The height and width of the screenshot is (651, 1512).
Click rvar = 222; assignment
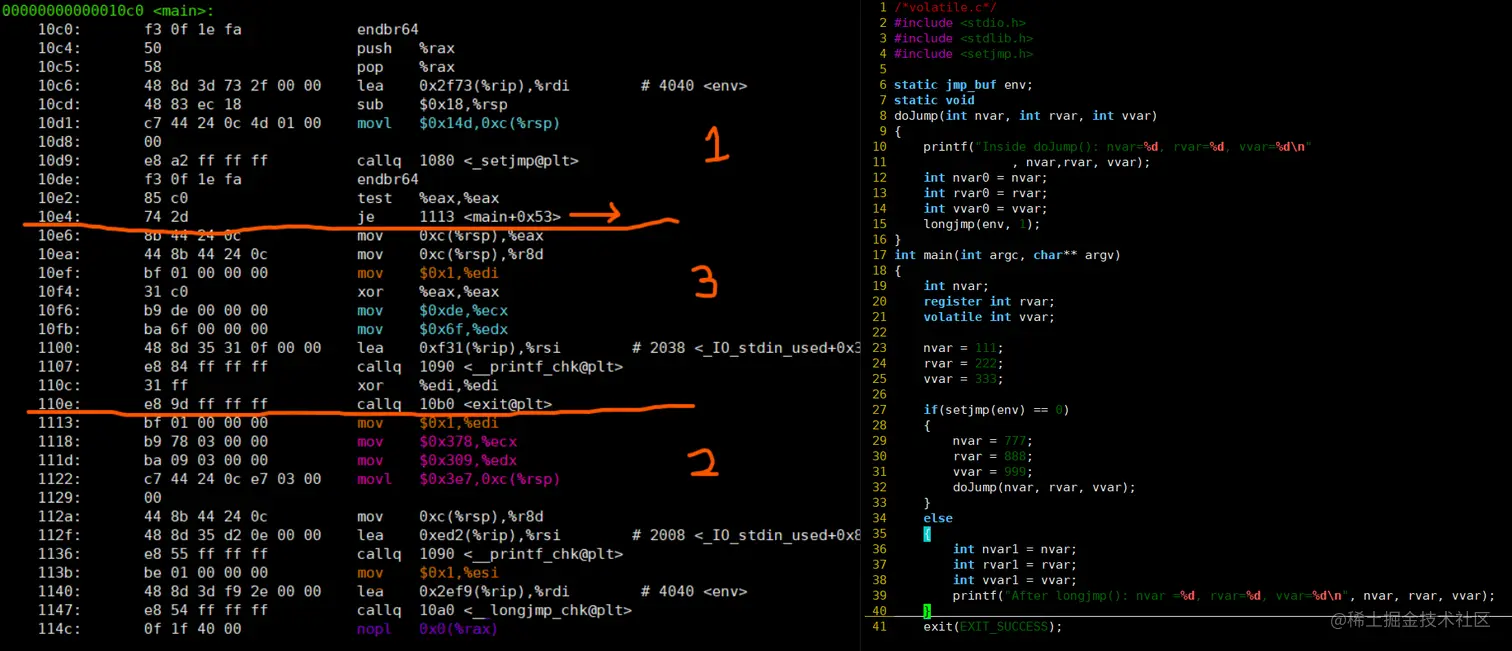point(963,363)
